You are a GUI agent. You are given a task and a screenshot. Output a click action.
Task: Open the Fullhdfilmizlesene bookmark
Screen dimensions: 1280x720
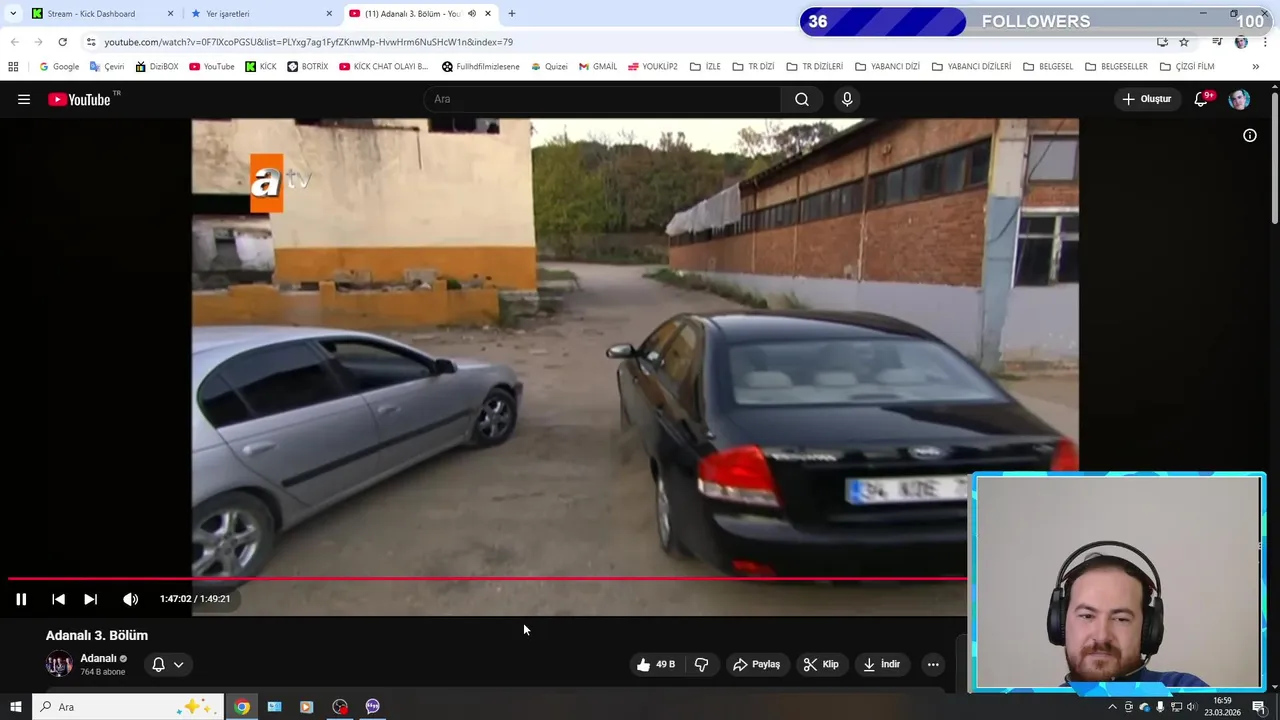481,67
